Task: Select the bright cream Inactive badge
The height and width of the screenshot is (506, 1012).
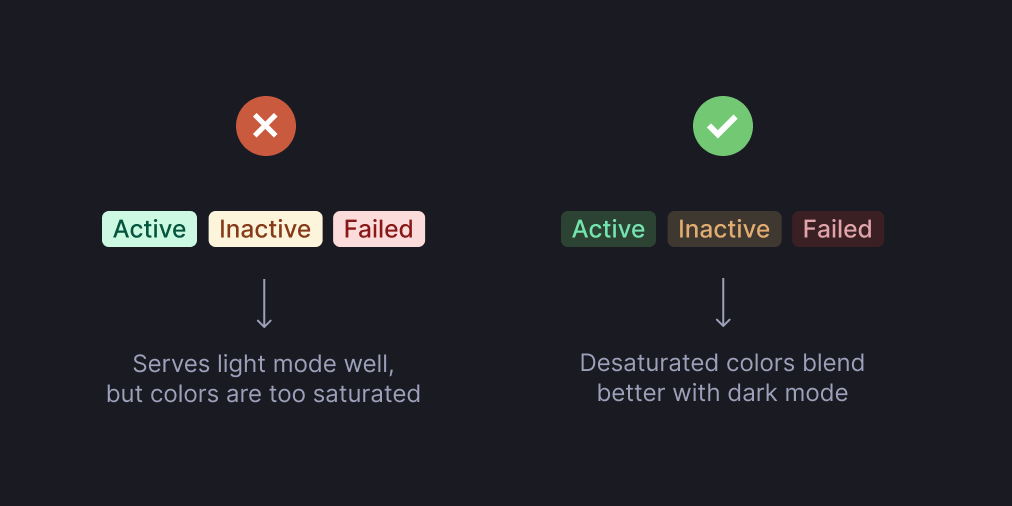Action: pos(265,229)
